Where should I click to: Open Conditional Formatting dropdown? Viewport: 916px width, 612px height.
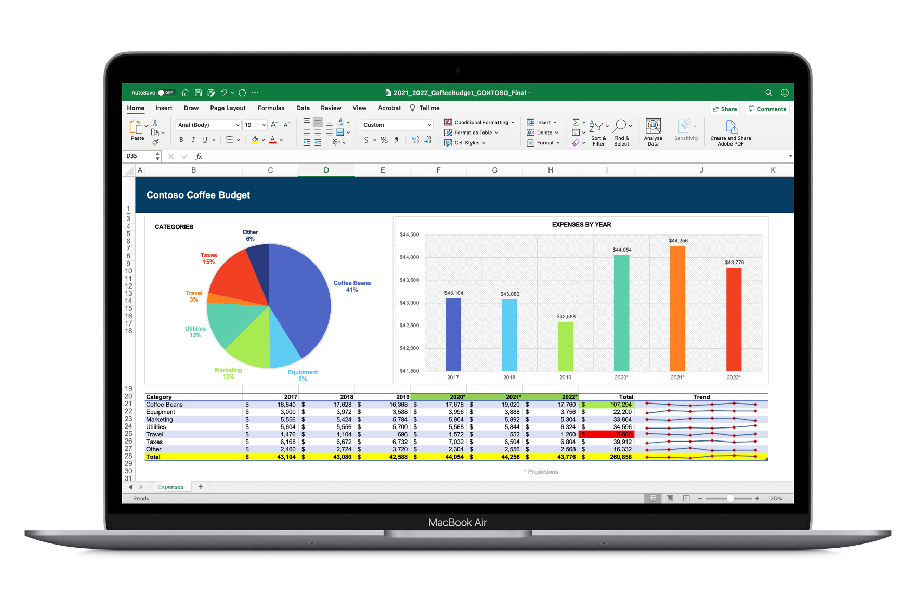click(479, 123)
